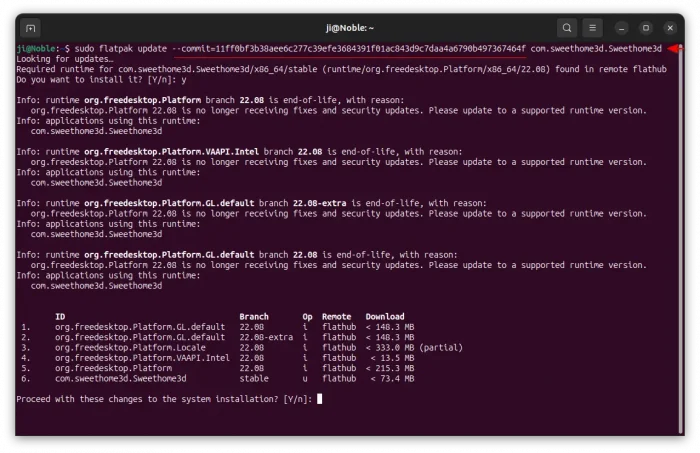This screenshot has width=700, height=453.
Task: Click the terminal cursor after [Y/n]:
Action: (320, 399)
